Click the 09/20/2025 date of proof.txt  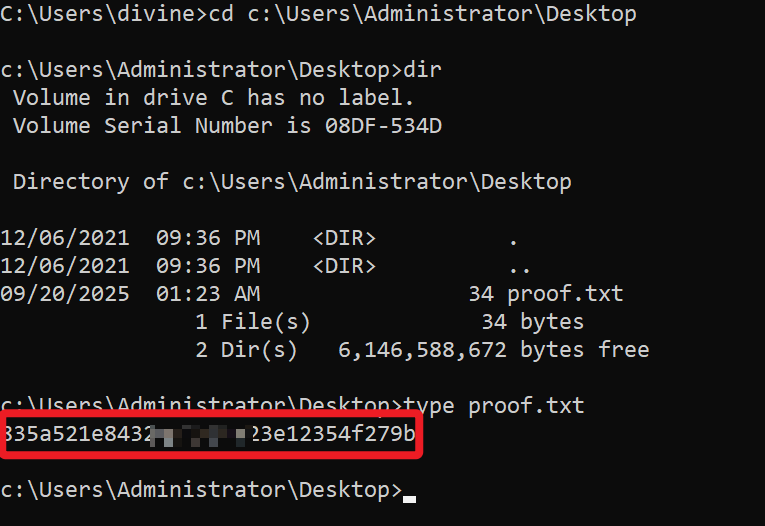point(65,294)
